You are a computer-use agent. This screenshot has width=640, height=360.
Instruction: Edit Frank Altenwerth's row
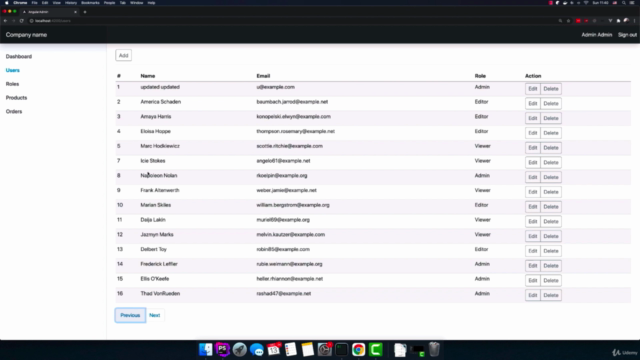533,192
